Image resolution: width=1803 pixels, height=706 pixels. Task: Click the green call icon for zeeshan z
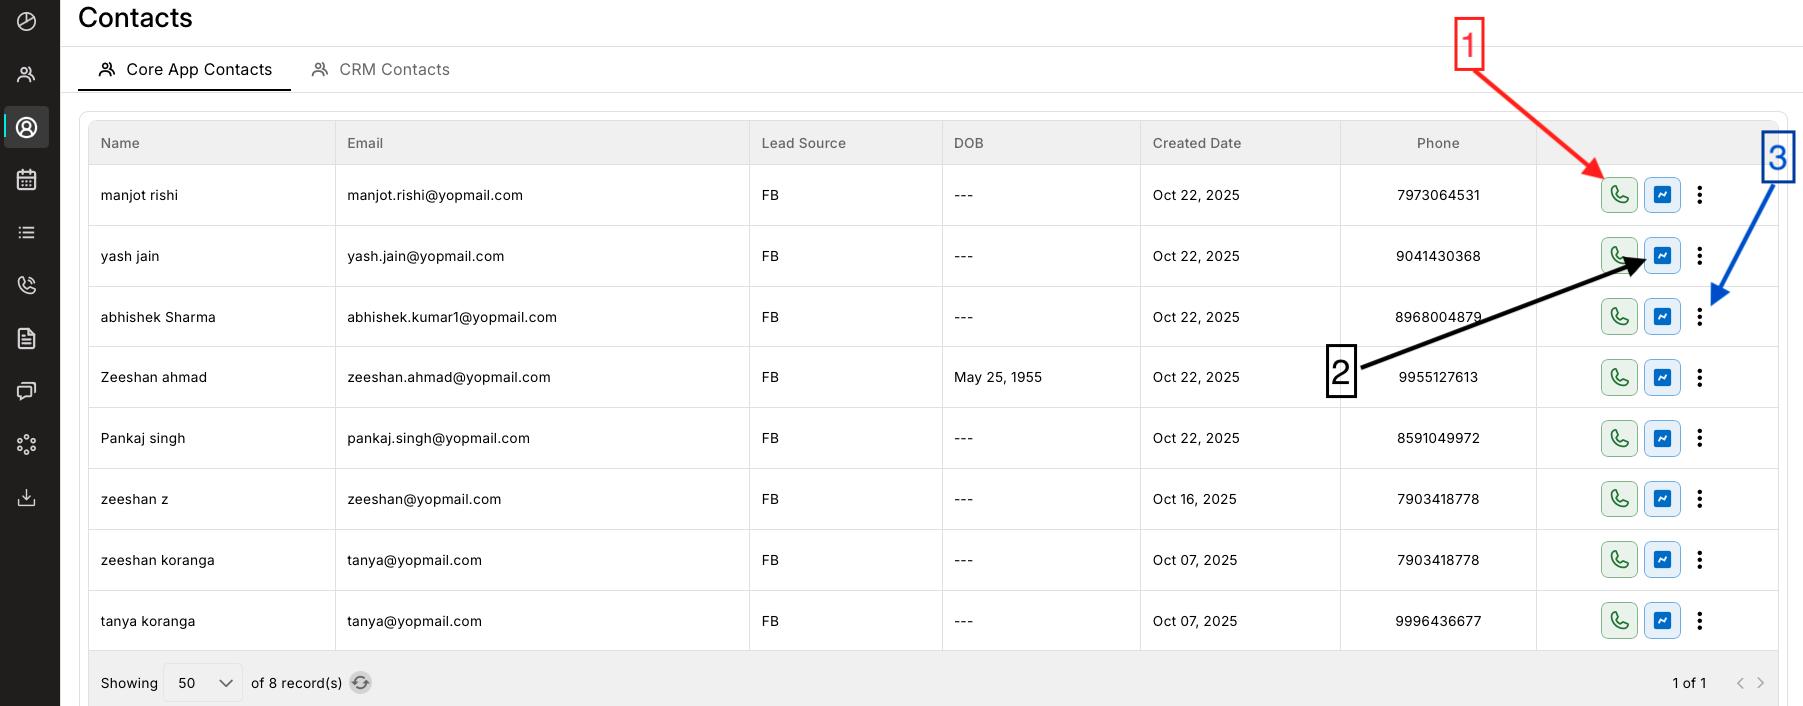[1618, 499]
